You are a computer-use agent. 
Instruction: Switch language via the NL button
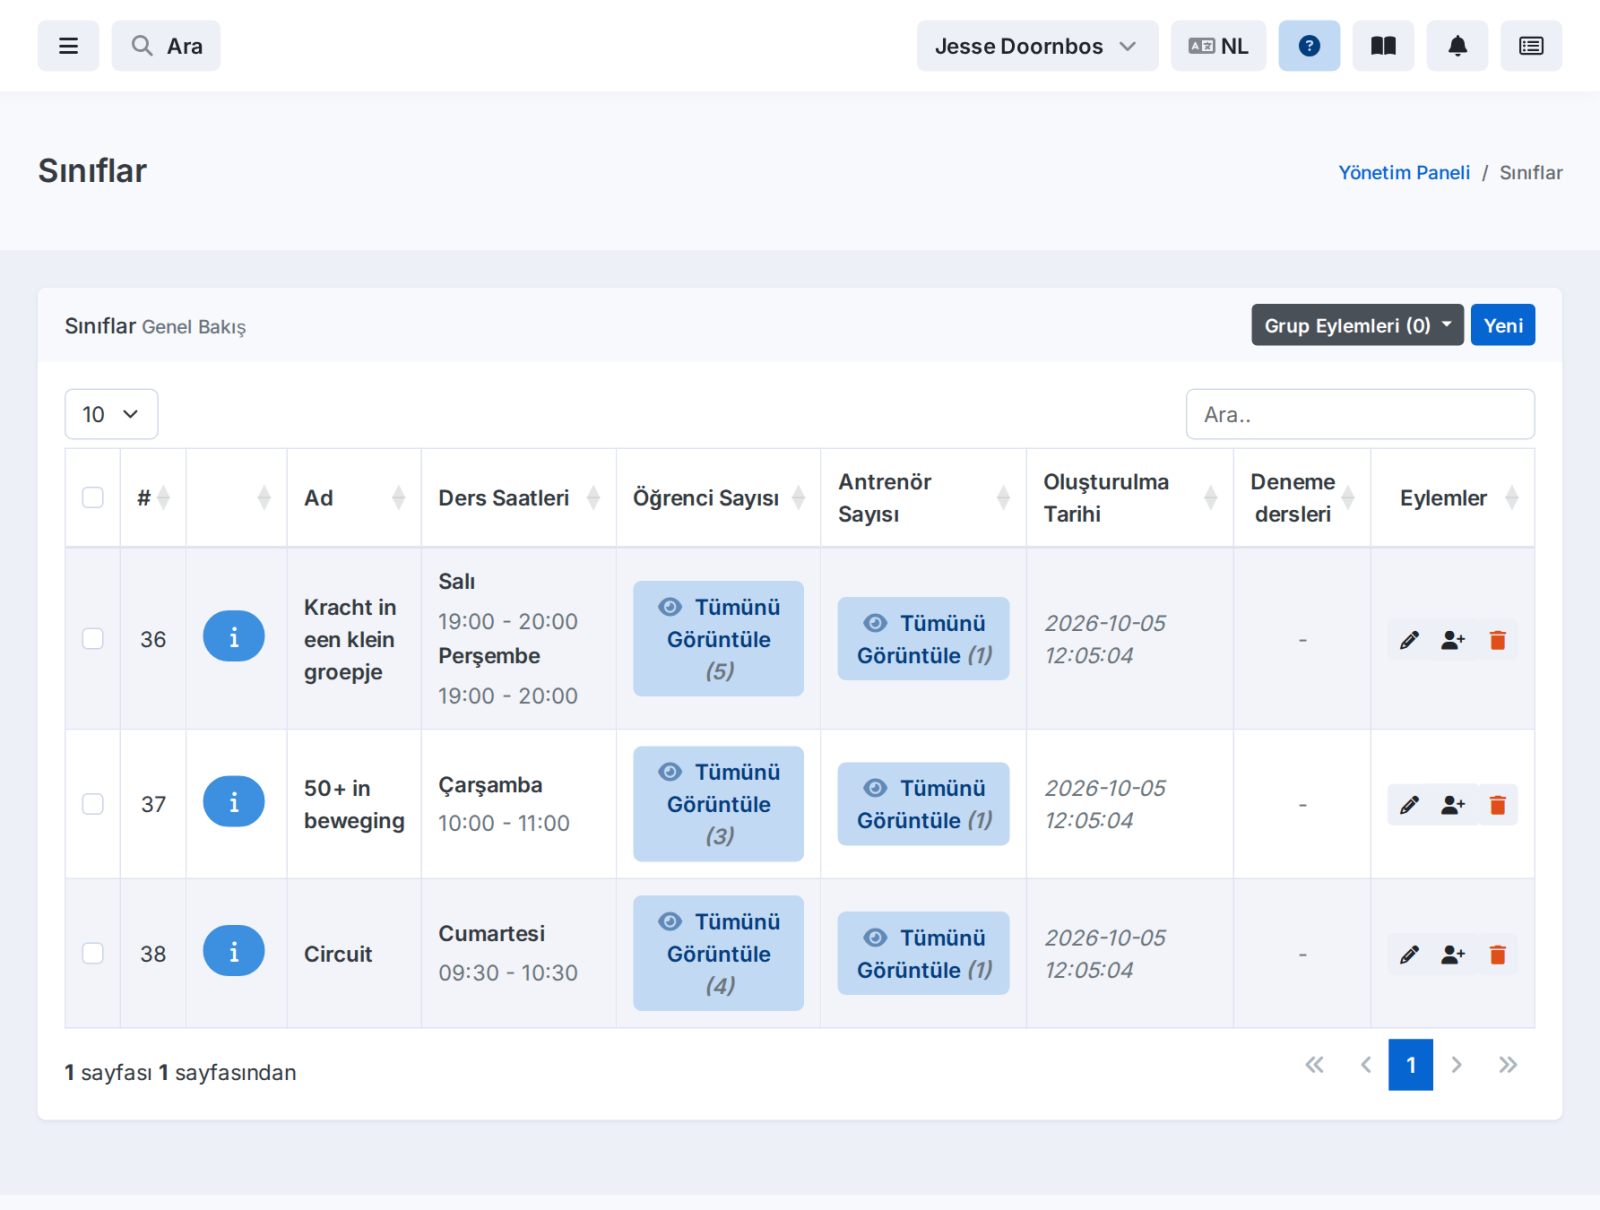pyautogui.click(x=1218, y=46)
